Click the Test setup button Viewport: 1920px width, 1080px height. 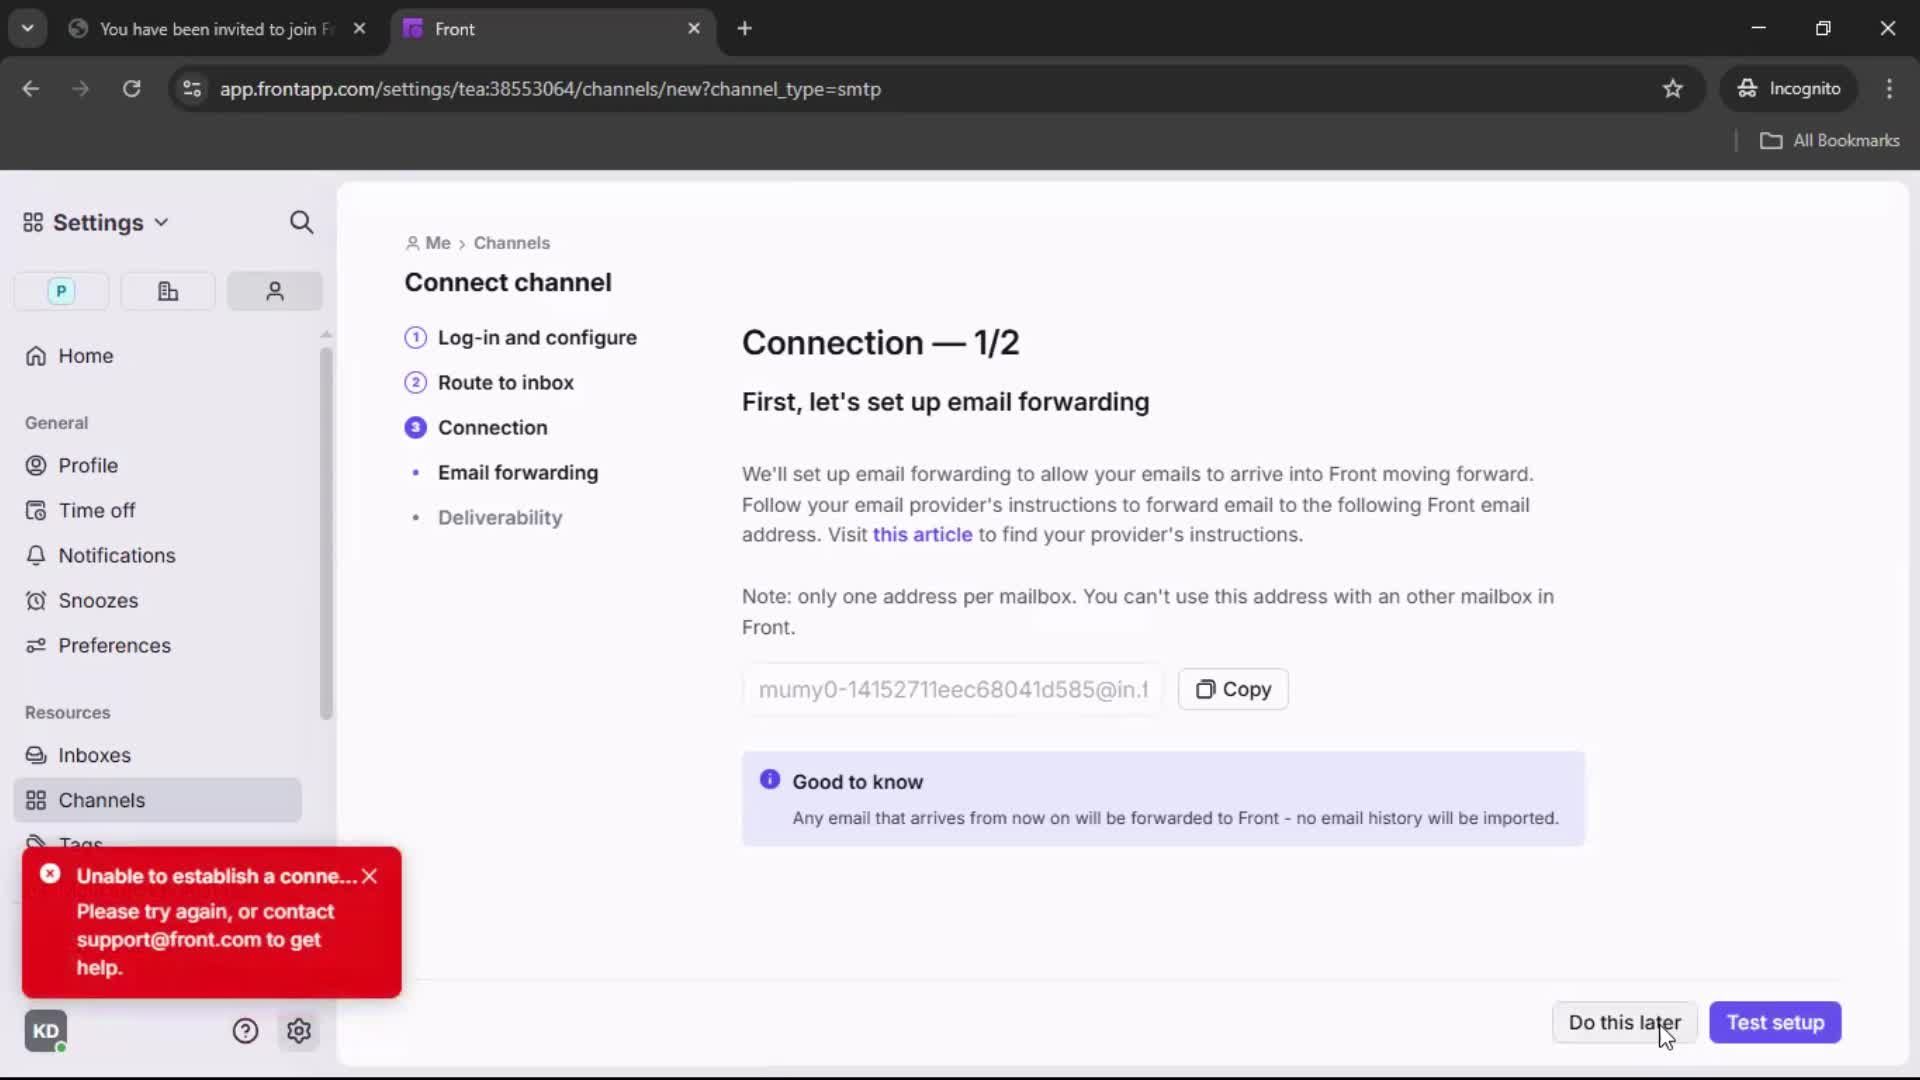[x=1776, y=1022]
